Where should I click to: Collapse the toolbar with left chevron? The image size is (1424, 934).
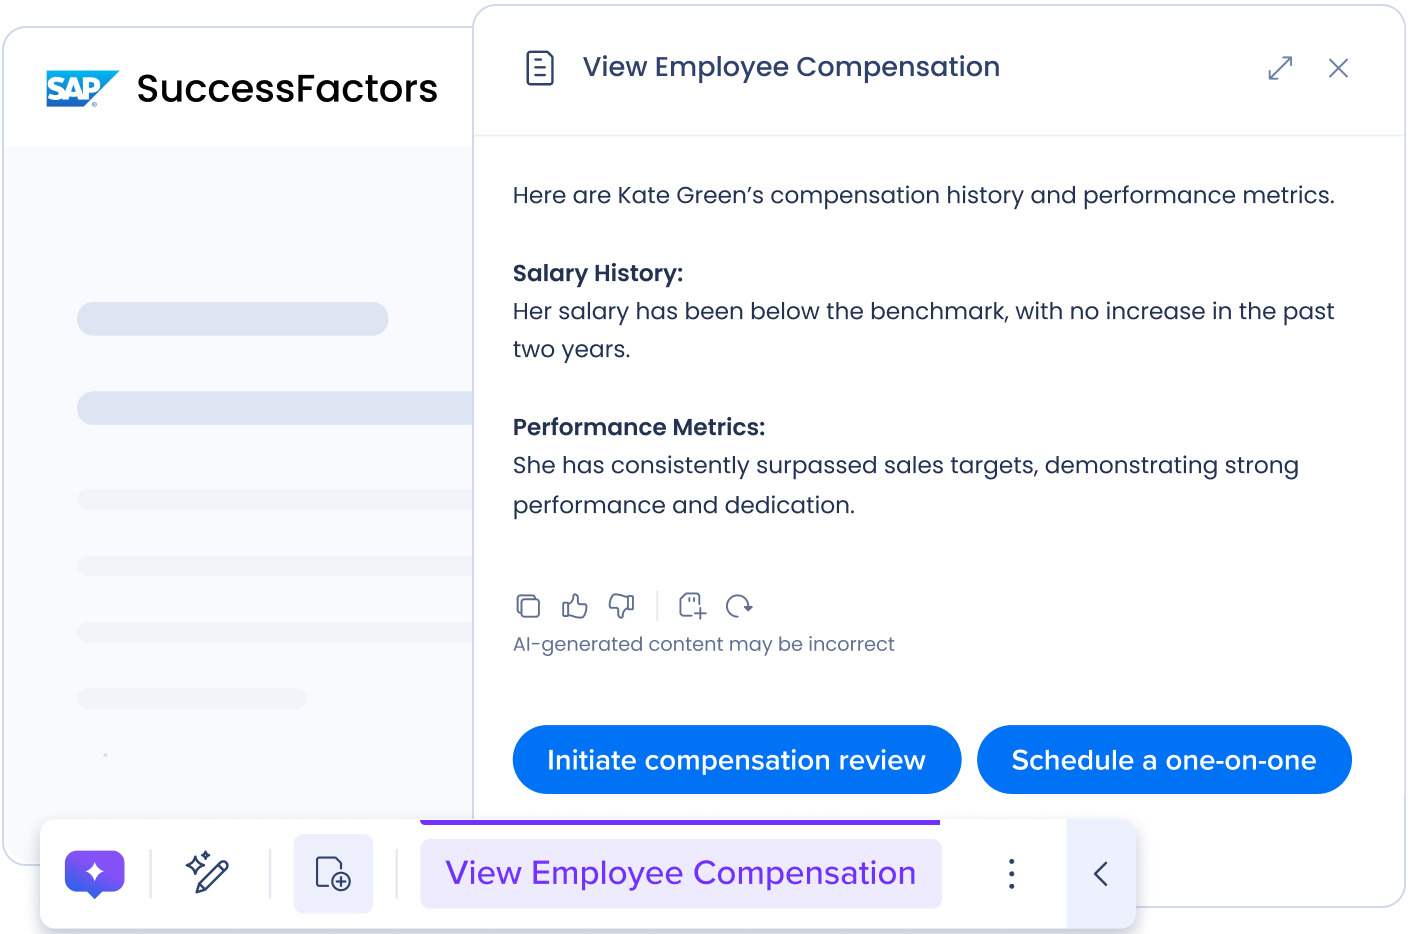tap(1101, 873)
